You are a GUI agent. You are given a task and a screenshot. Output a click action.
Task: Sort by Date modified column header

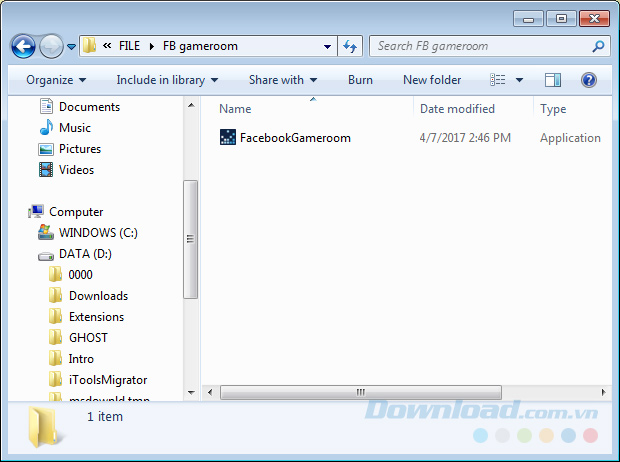(x=457, y=109)
